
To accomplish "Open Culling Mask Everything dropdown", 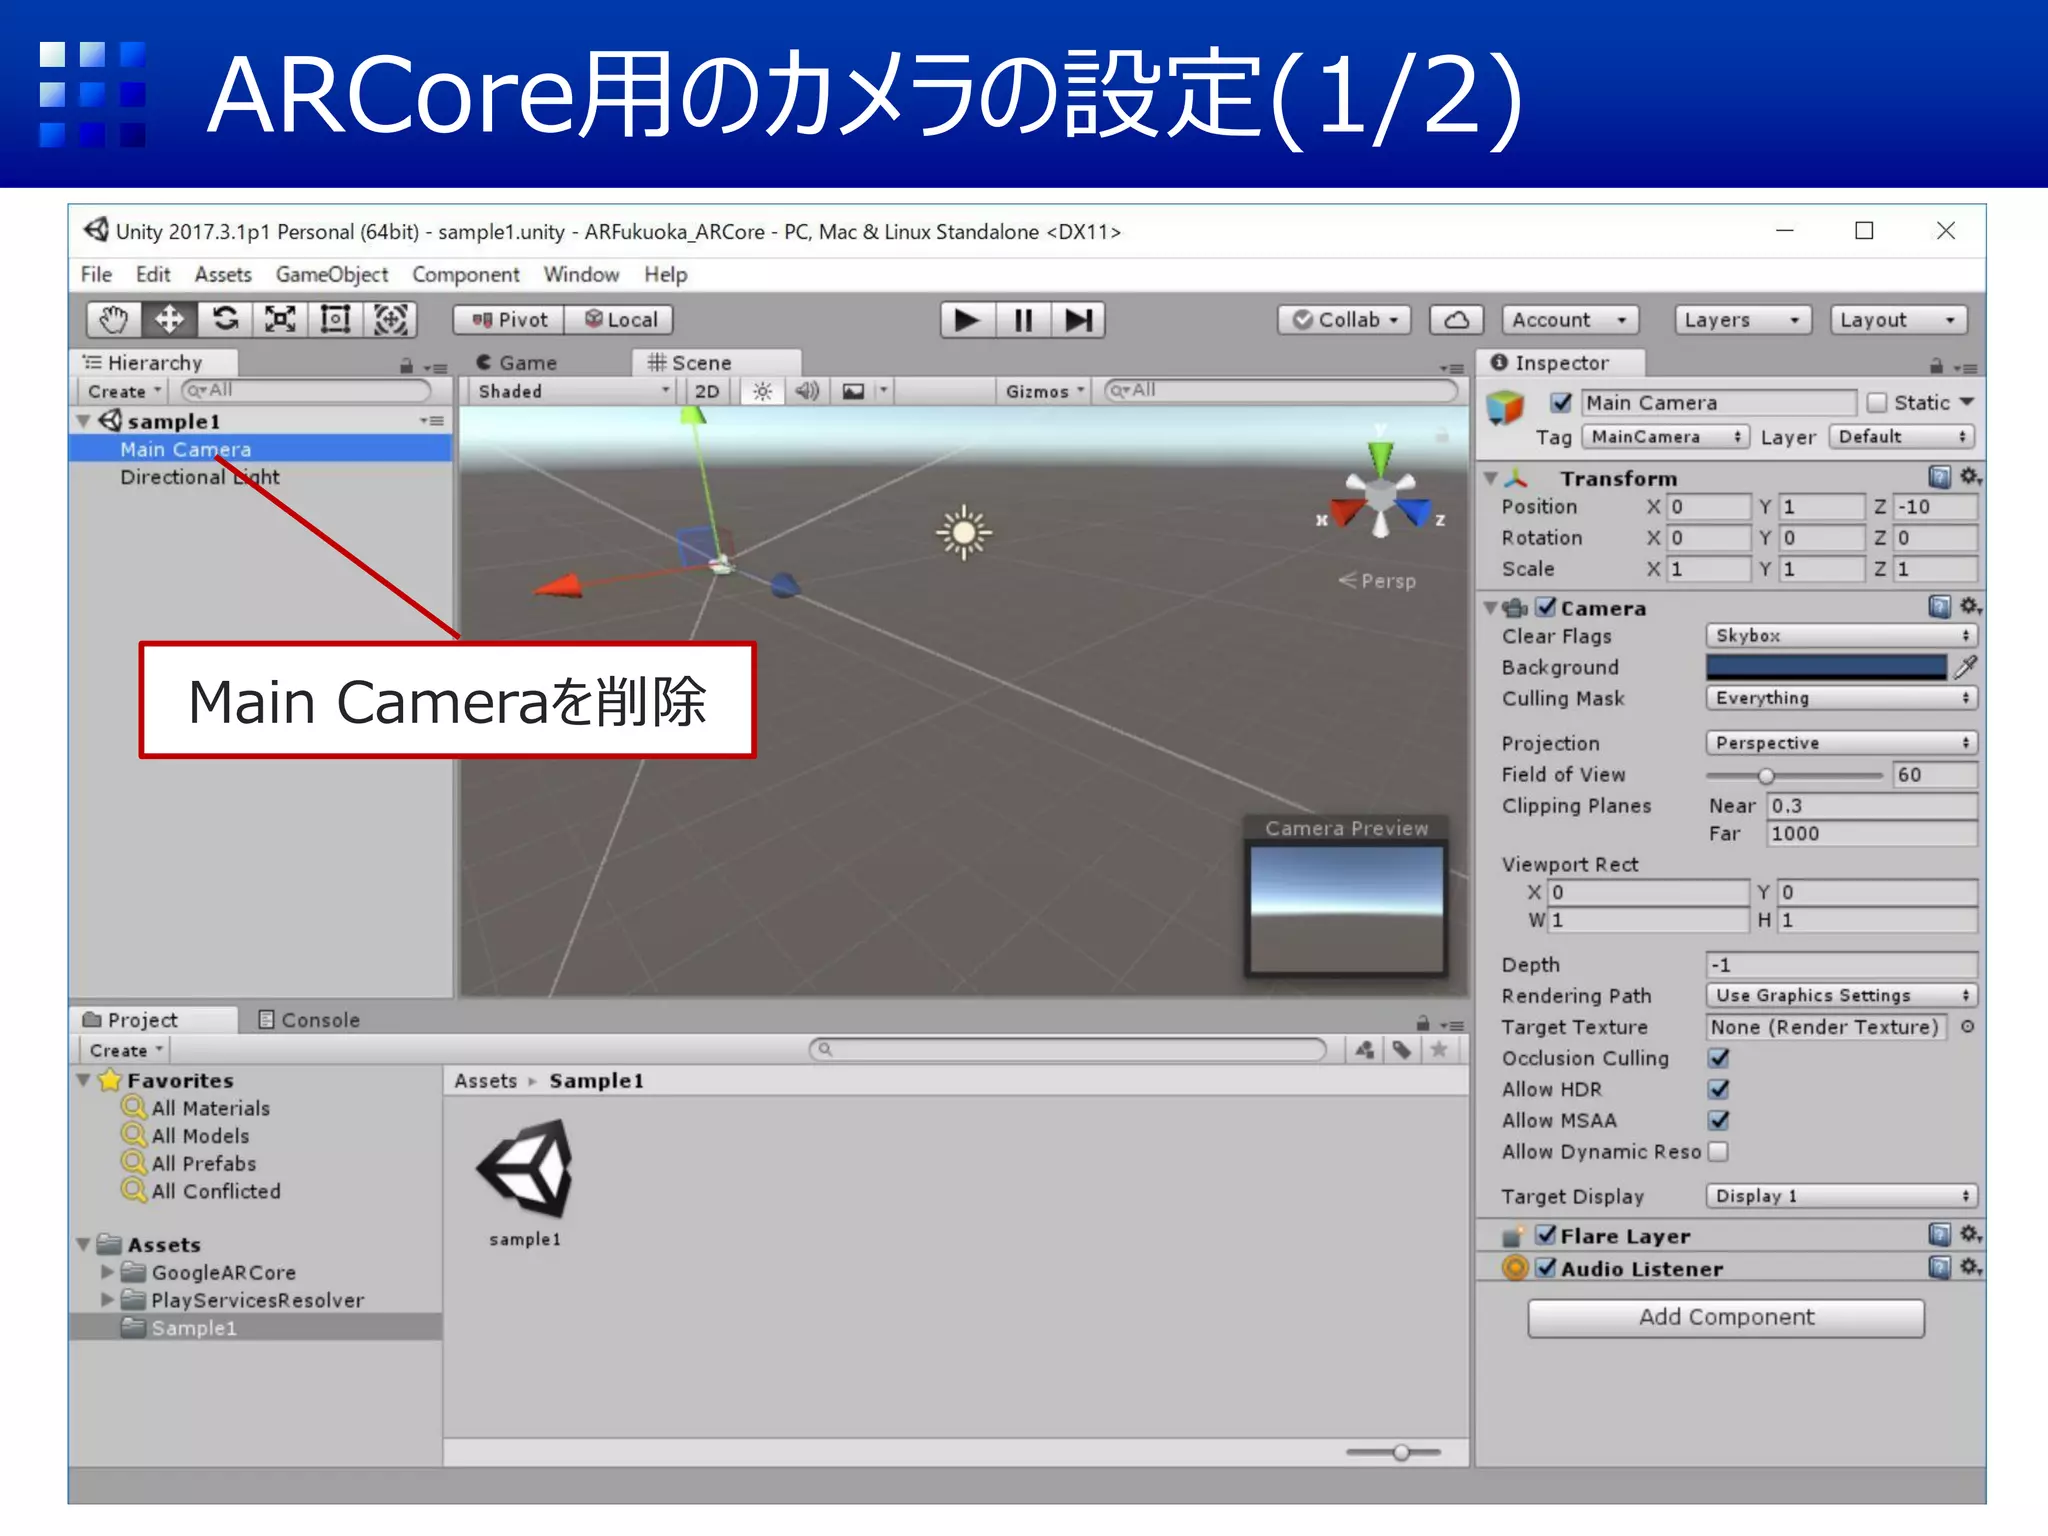I will (1841, 698).
